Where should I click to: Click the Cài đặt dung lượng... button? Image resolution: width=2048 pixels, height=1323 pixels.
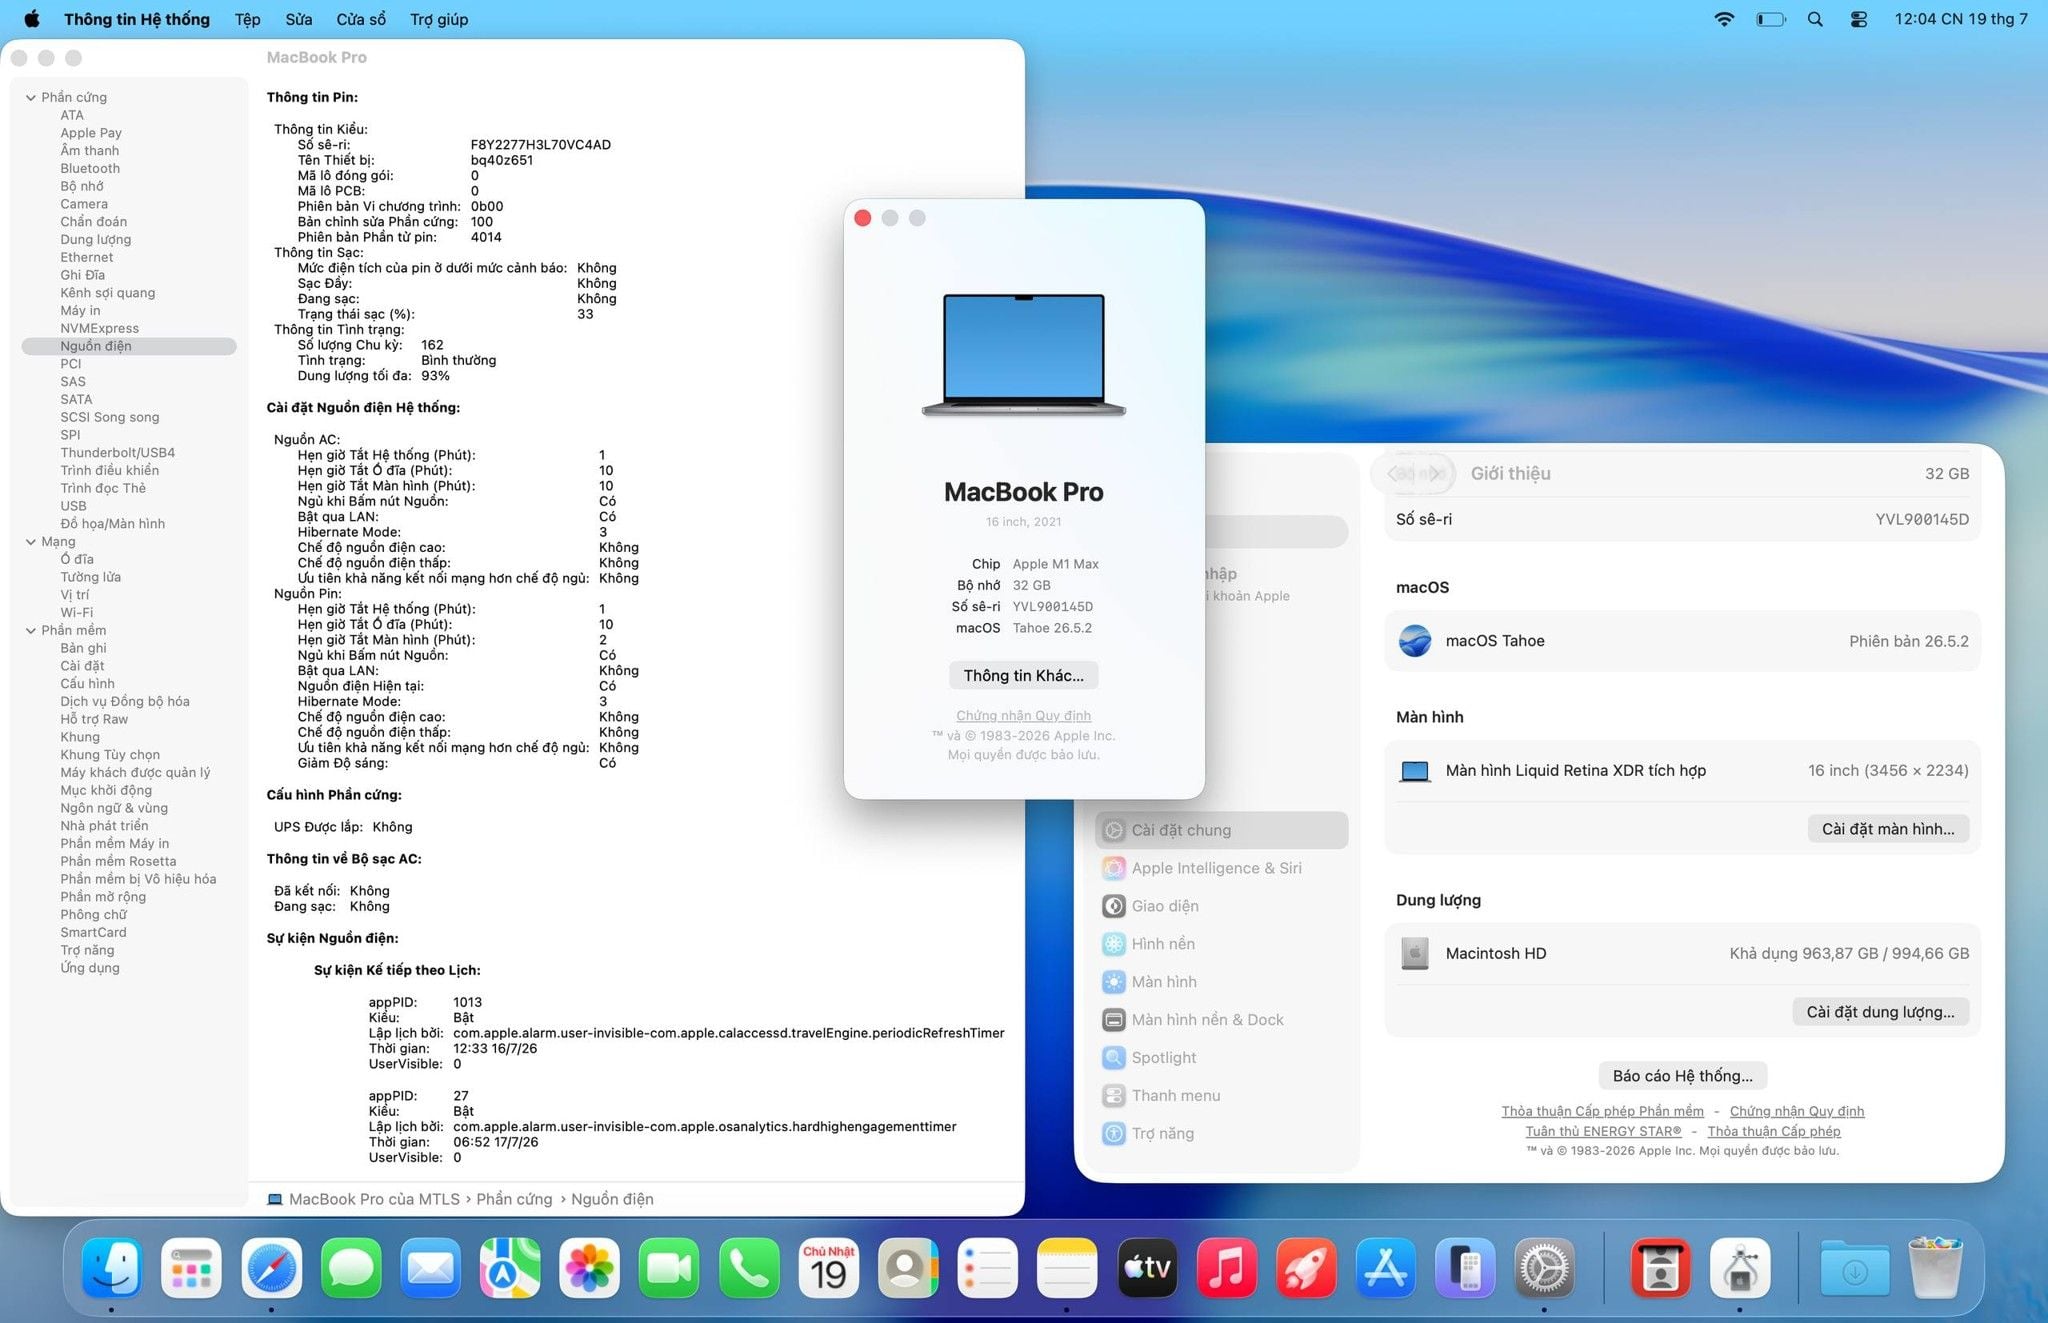pos(1880,1011)
